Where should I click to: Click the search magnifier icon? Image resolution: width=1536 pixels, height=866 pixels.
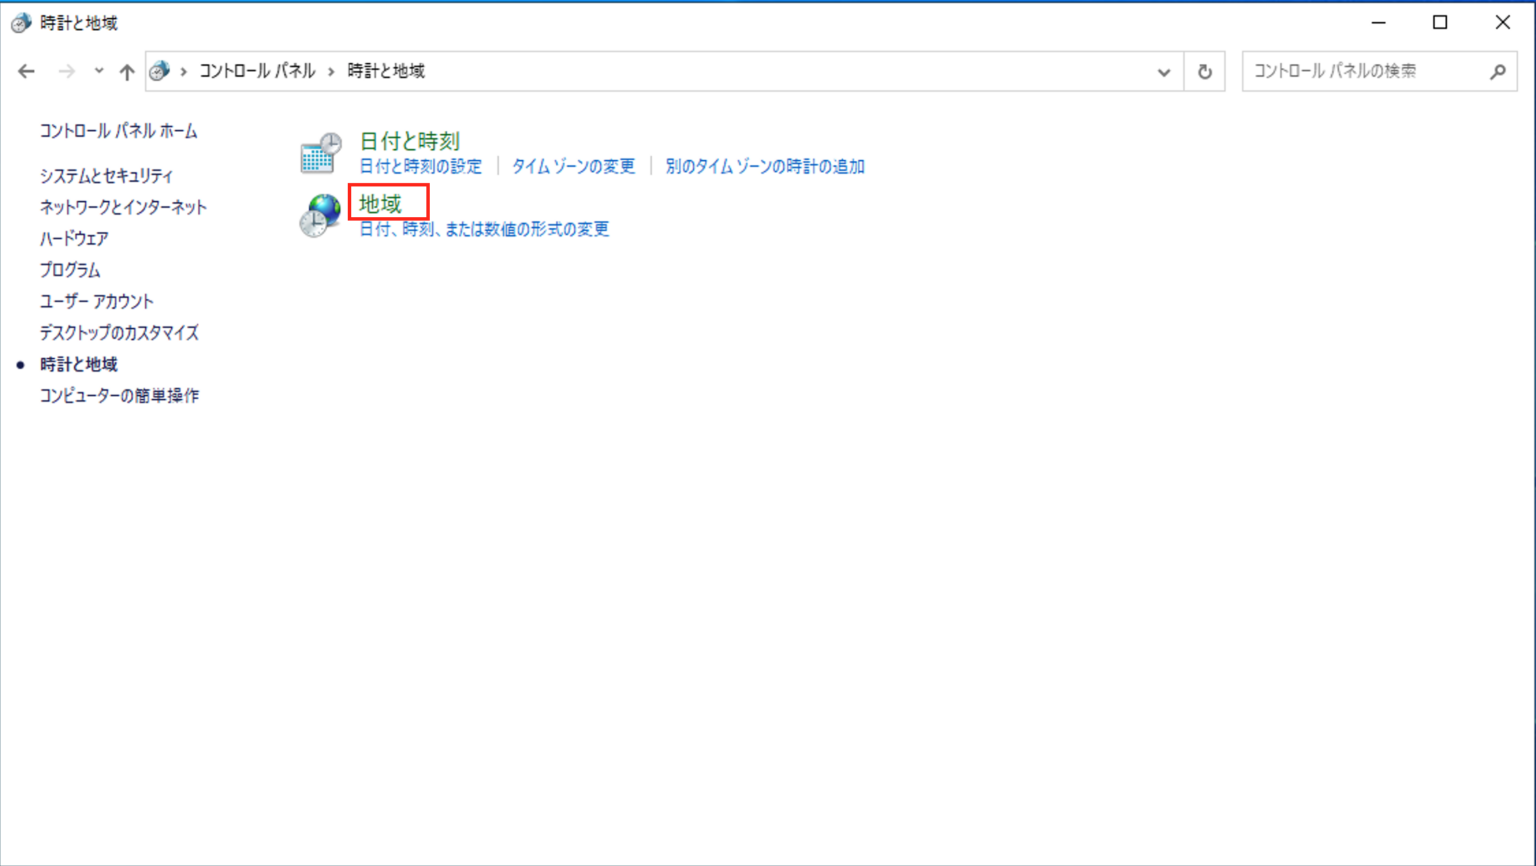(x=1497, y=71)
